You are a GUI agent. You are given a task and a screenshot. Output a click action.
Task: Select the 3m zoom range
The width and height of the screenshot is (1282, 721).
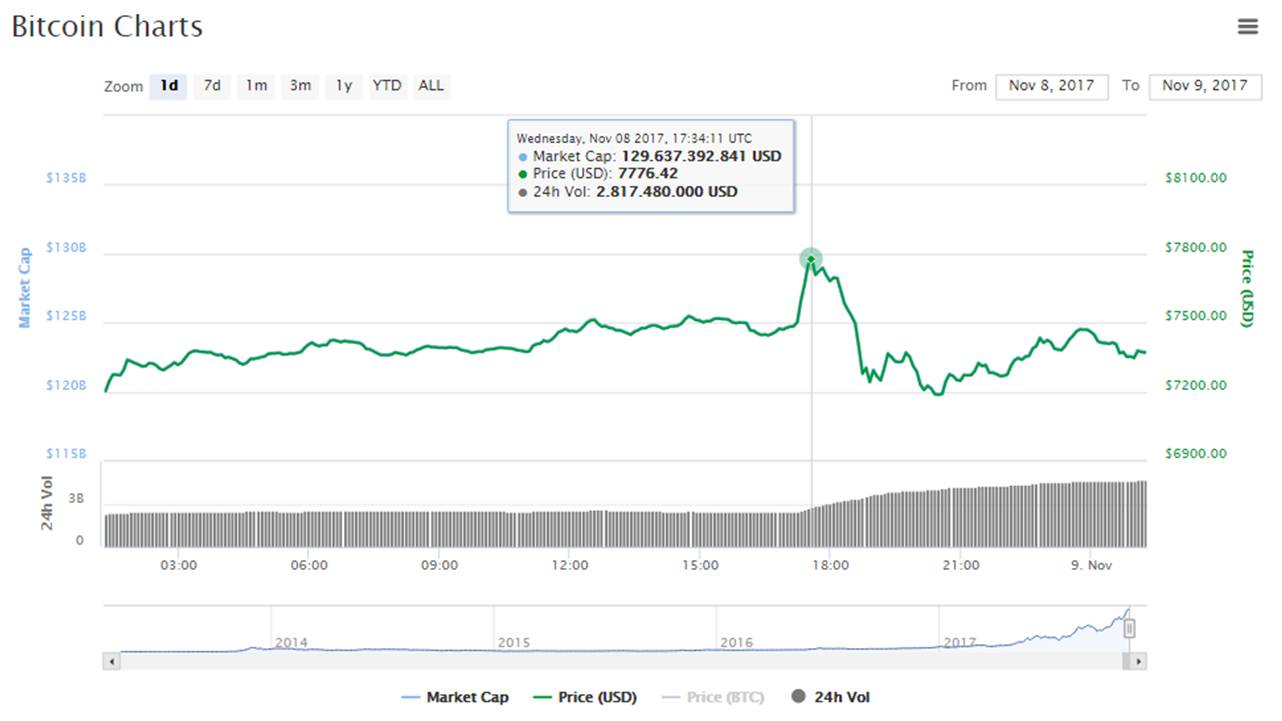[x=300, y=86]
